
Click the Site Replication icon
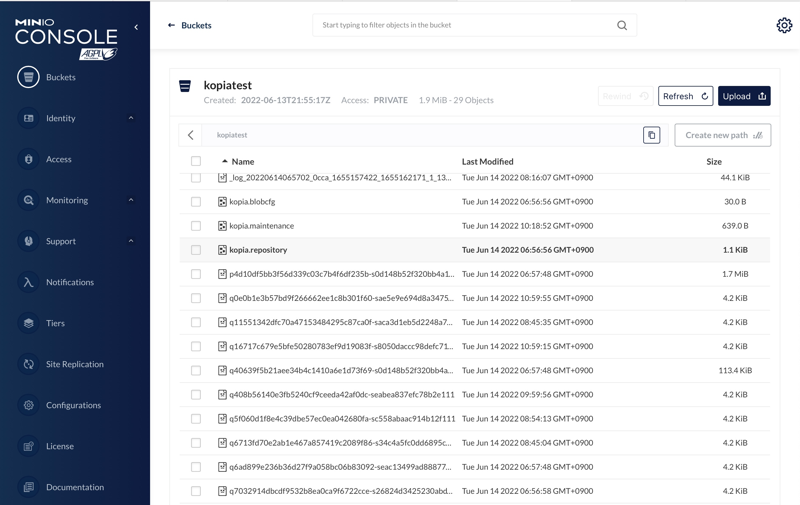click(x=28, y=364)
